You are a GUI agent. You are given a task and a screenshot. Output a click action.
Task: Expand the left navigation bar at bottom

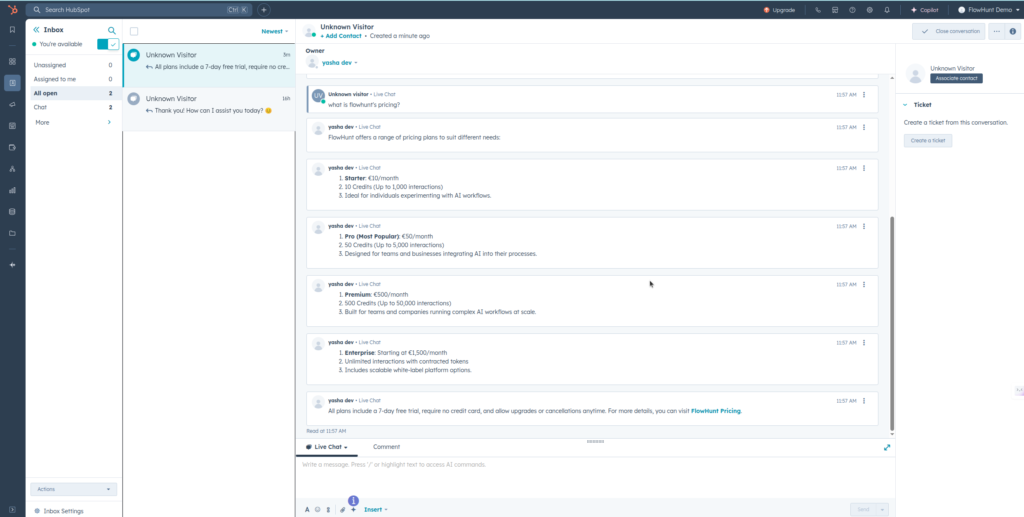(12, 510)
